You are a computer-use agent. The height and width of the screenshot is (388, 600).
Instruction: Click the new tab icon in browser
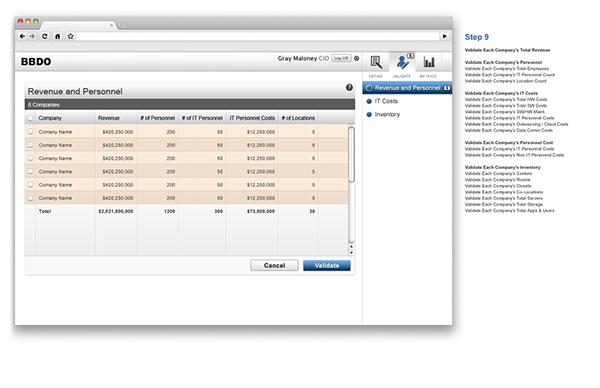(122, 26)
